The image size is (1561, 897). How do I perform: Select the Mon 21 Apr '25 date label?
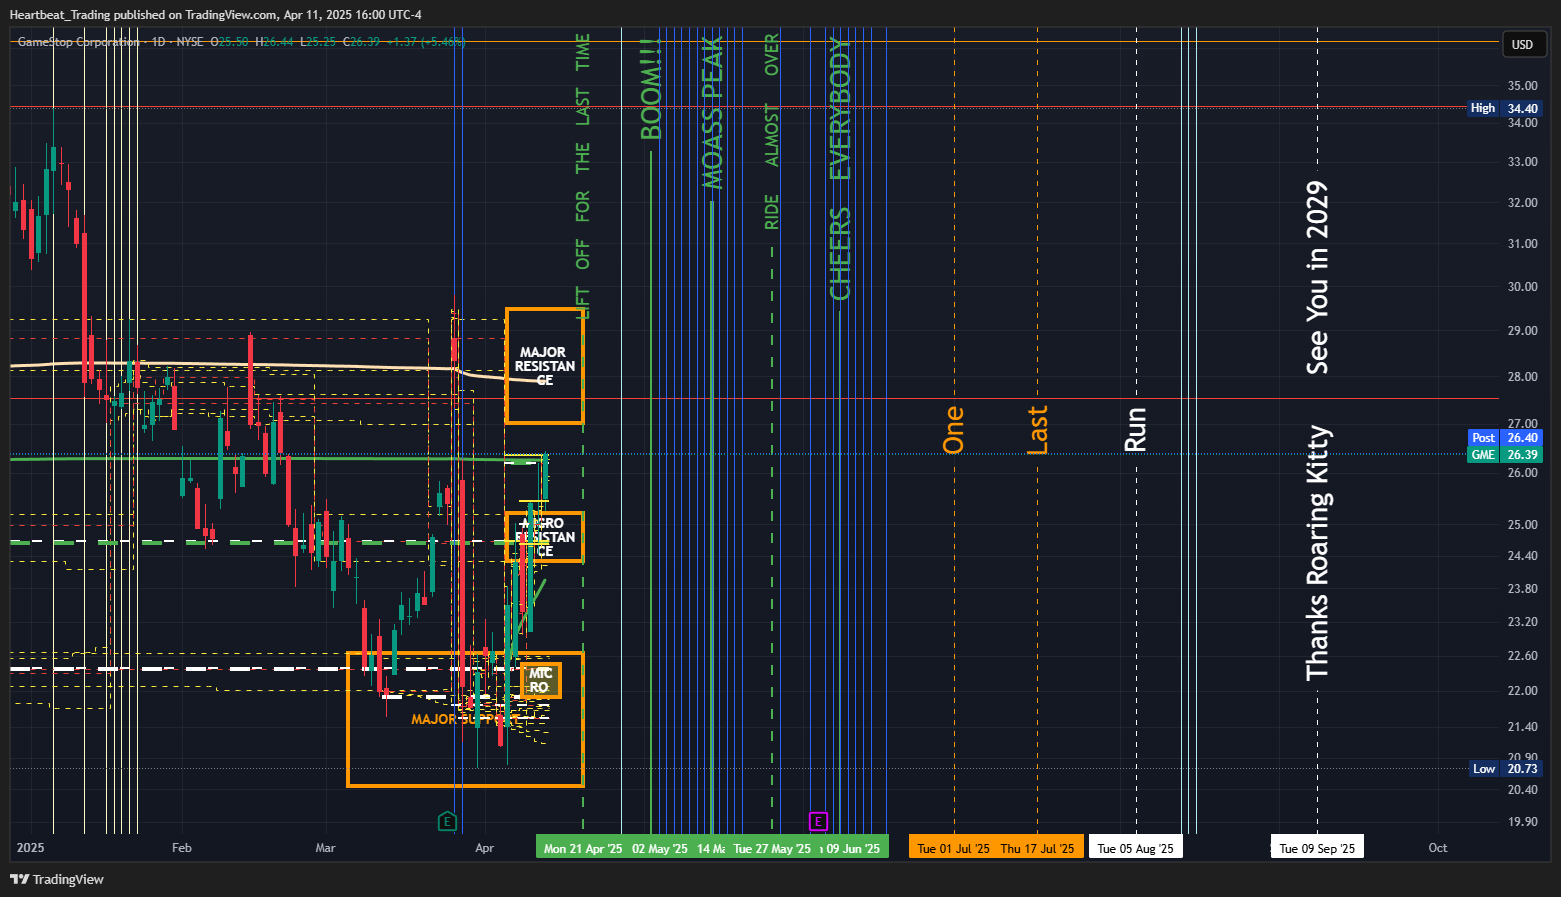tap(582, 848)
